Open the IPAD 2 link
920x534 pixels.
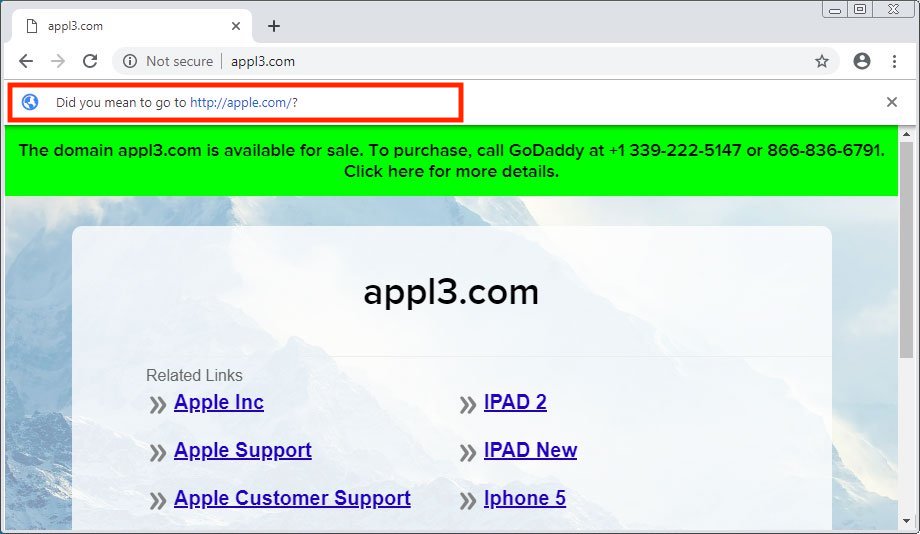click(x=515, y=403)
